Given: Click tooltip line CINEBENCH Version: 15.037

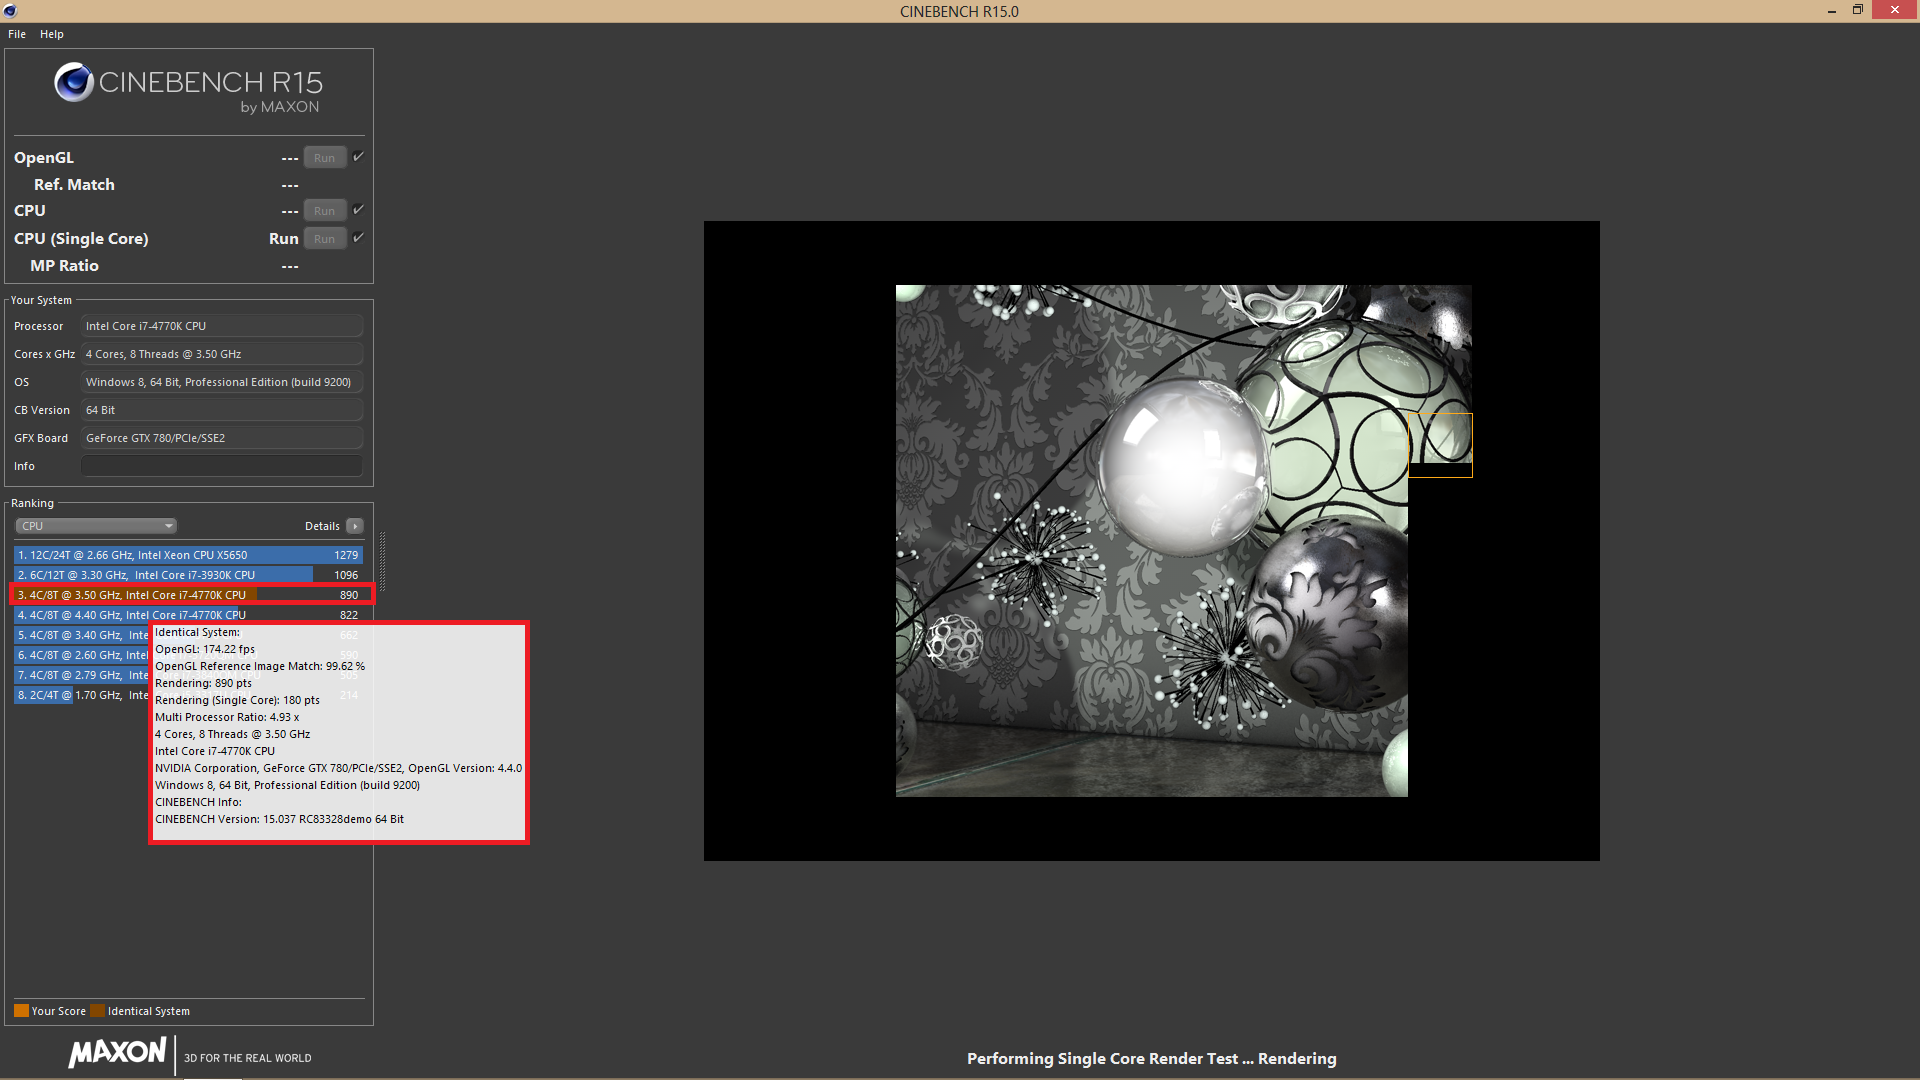Looking at the screenshot, I should point(279,819).
